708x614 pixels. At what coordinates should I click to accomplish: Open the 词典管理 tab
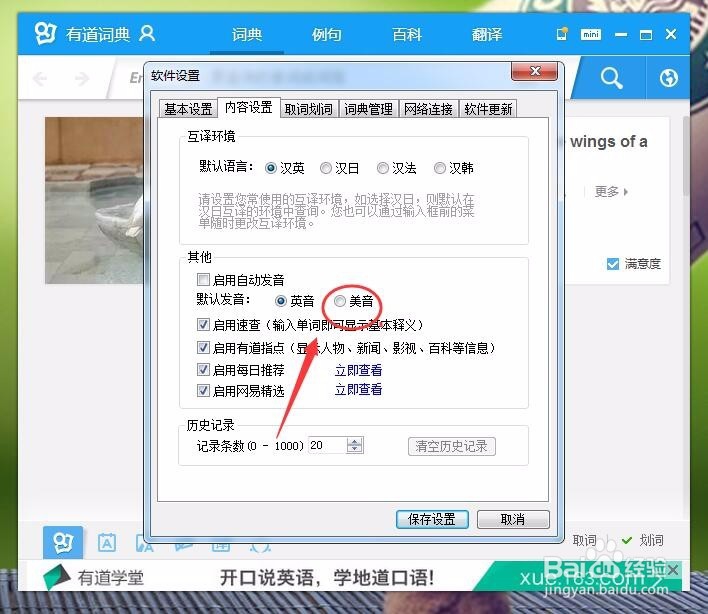pyautogui.click(x=368, y=109)
